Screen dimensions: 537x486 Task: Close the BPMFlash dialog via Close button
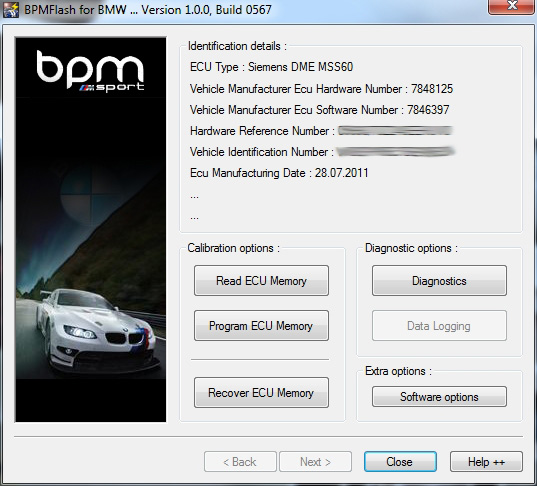point(400,462)
